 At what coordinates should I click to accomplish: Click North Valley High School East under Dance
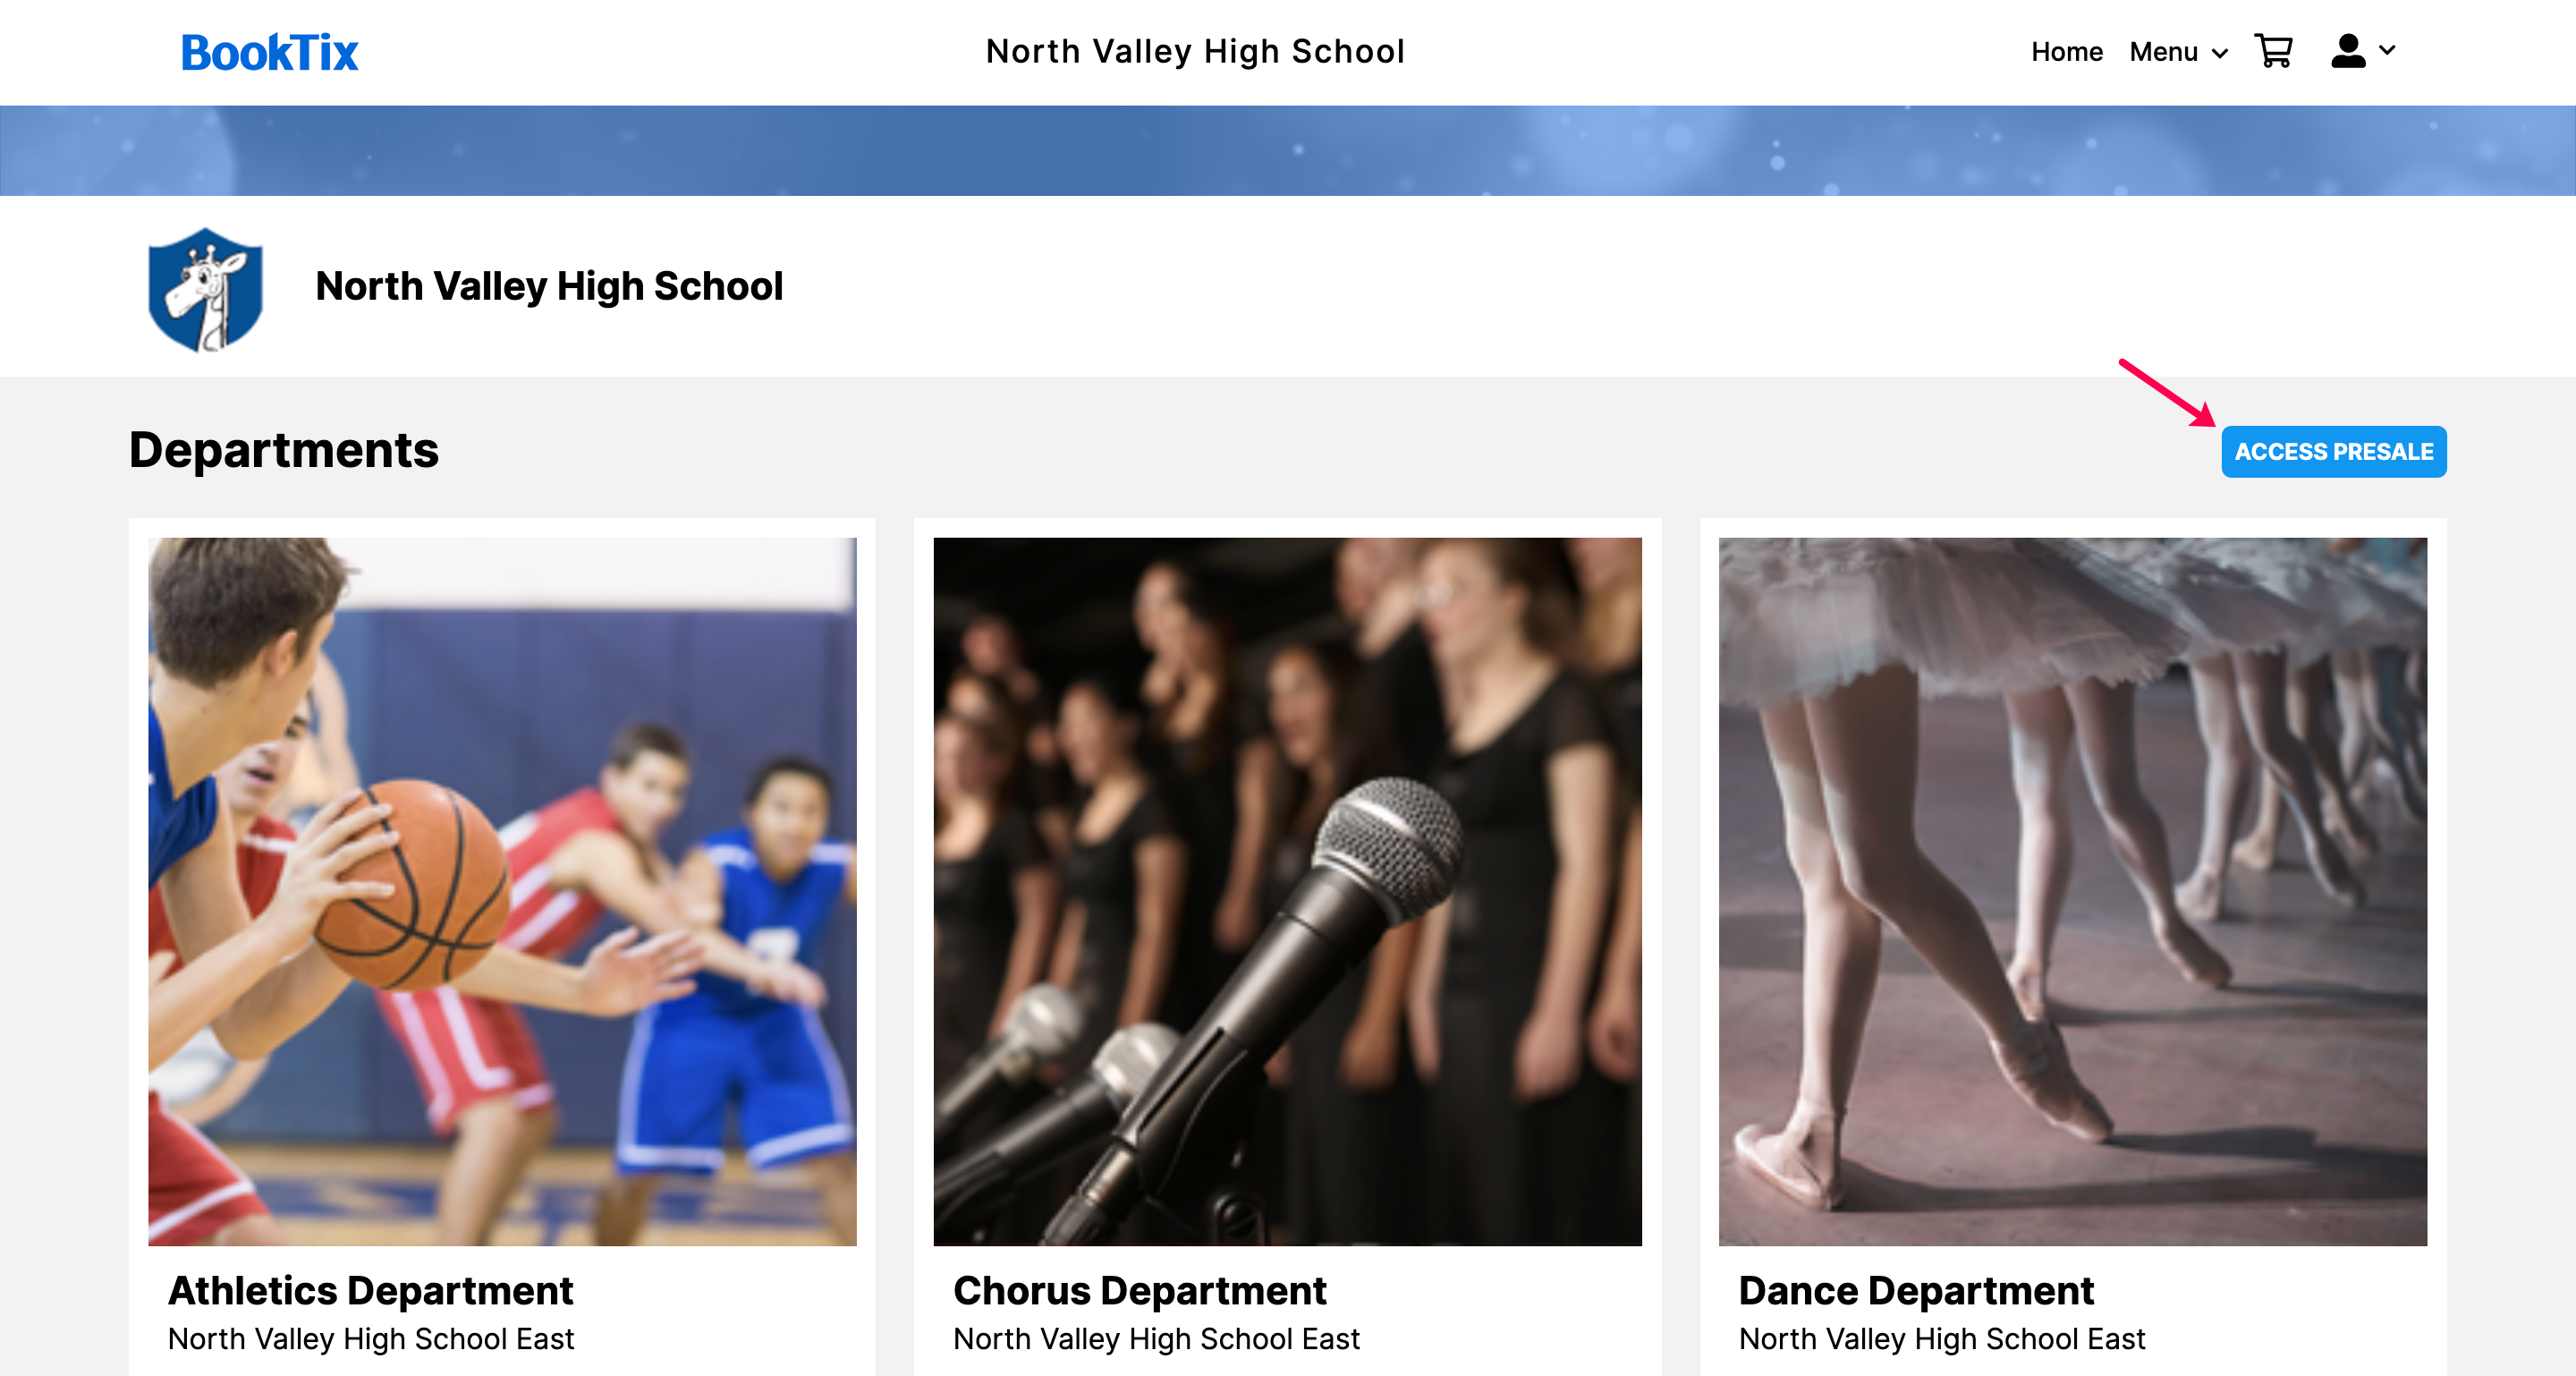click(1942, 1339)
